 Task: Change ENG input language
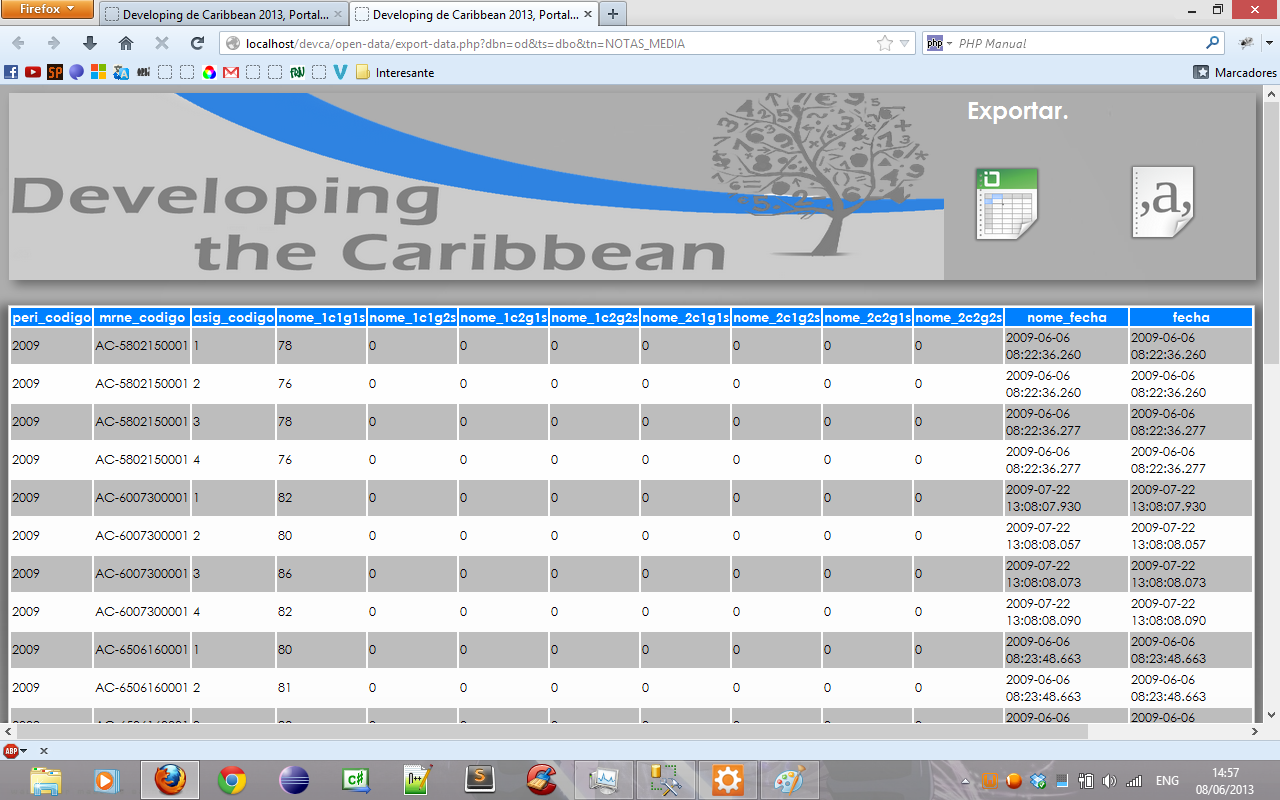pos(1167,781)
